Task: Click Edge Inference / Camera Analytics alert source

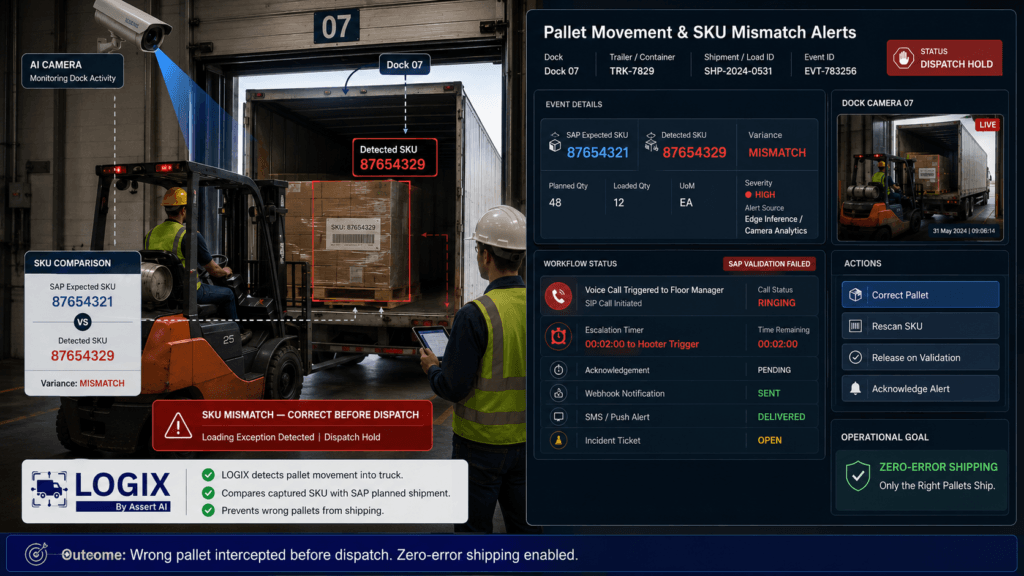Action: click(776, 225)
